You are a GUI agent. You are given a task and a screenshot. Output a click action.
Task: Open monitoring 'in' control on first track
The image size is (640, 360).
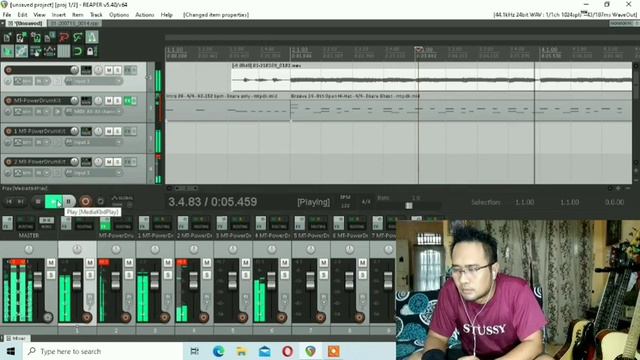42,81
